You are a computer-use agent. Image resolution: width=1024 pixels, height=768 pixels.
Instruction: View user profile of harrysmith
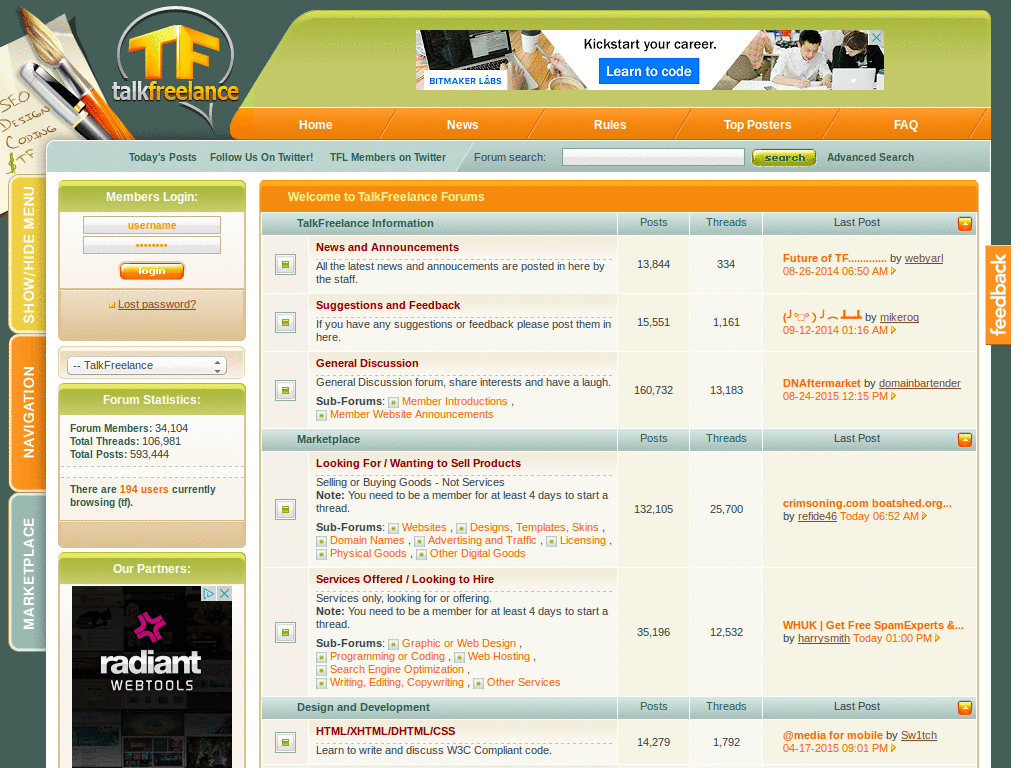pos(824,638)
